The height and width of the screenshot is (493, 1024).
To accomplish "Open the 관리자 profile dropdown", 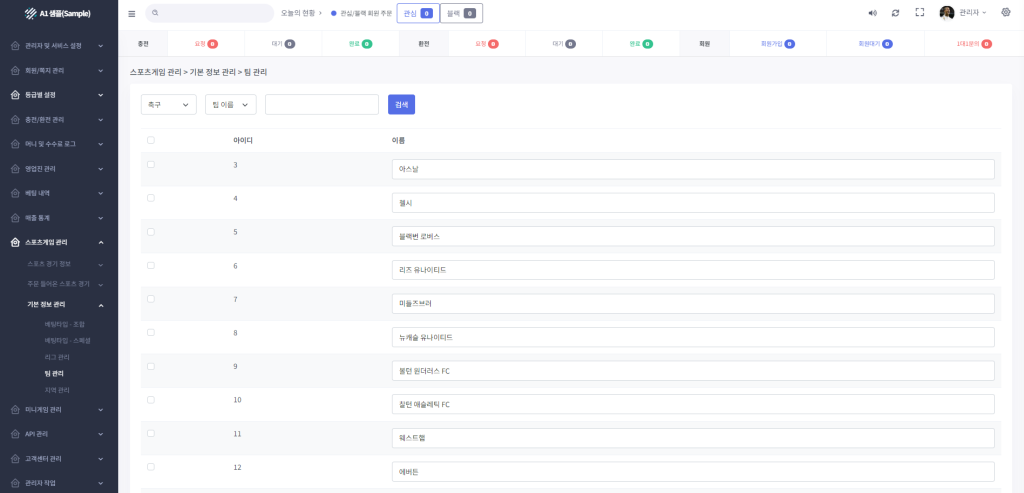I will (963, 13).
